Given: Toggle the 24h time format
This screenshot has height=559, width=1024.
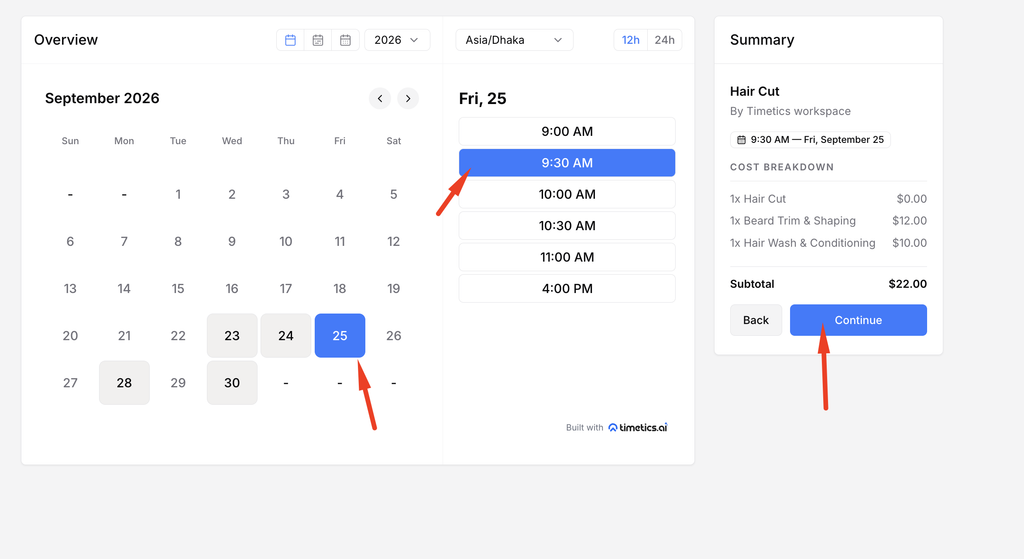Looking at the screenshot, I should tap(665, 40).
